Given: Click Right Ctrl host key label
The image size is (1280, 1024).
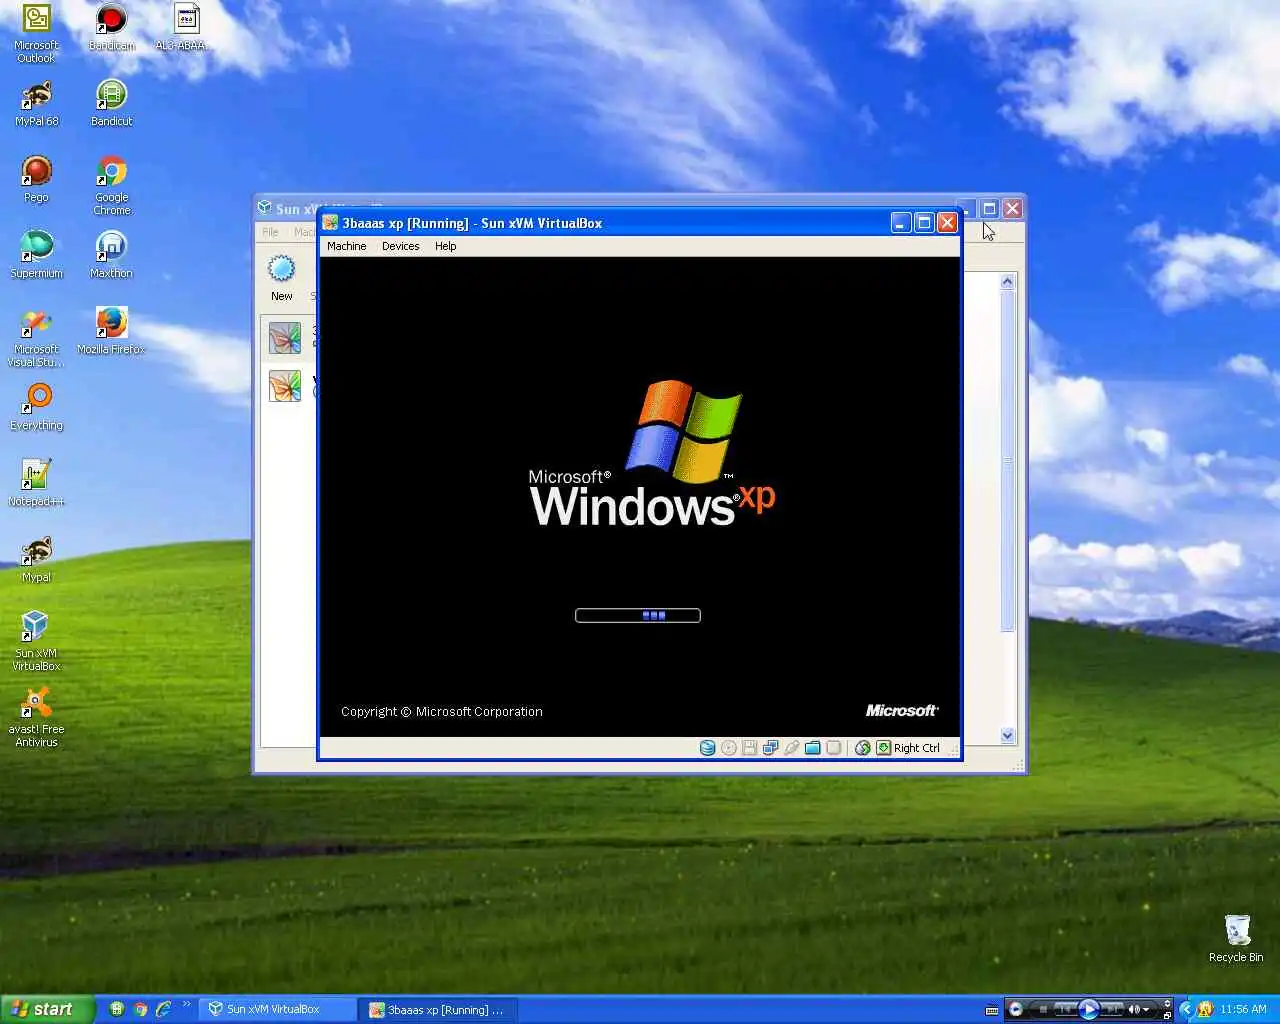Looking at the screenshot, I should 917,748.
